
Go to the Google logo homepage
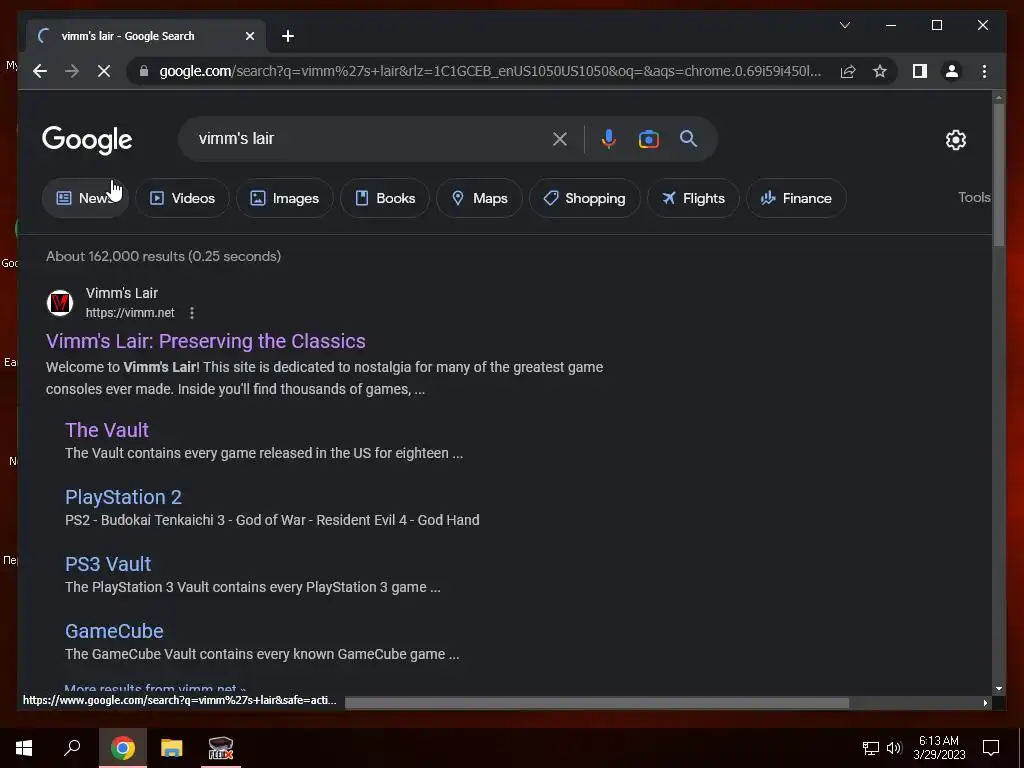click(87, 140)
